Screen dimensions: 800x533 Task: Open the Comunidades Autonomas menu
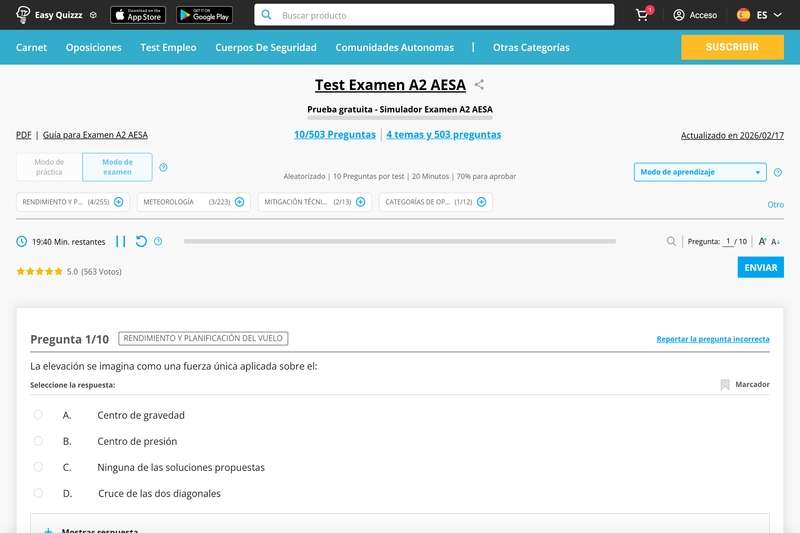394,47
